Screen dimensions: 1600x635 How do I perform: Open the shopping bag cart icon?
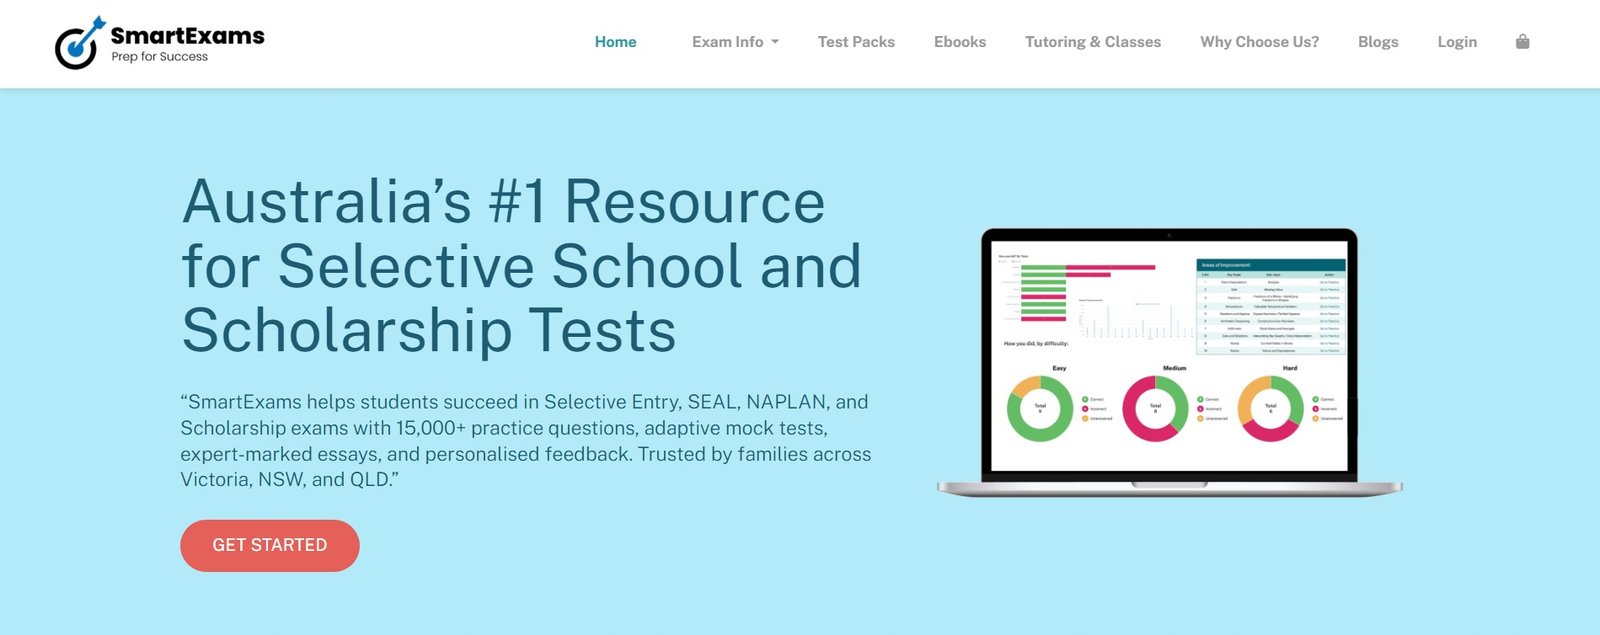pyautogui.click(x=1522, y=42)
